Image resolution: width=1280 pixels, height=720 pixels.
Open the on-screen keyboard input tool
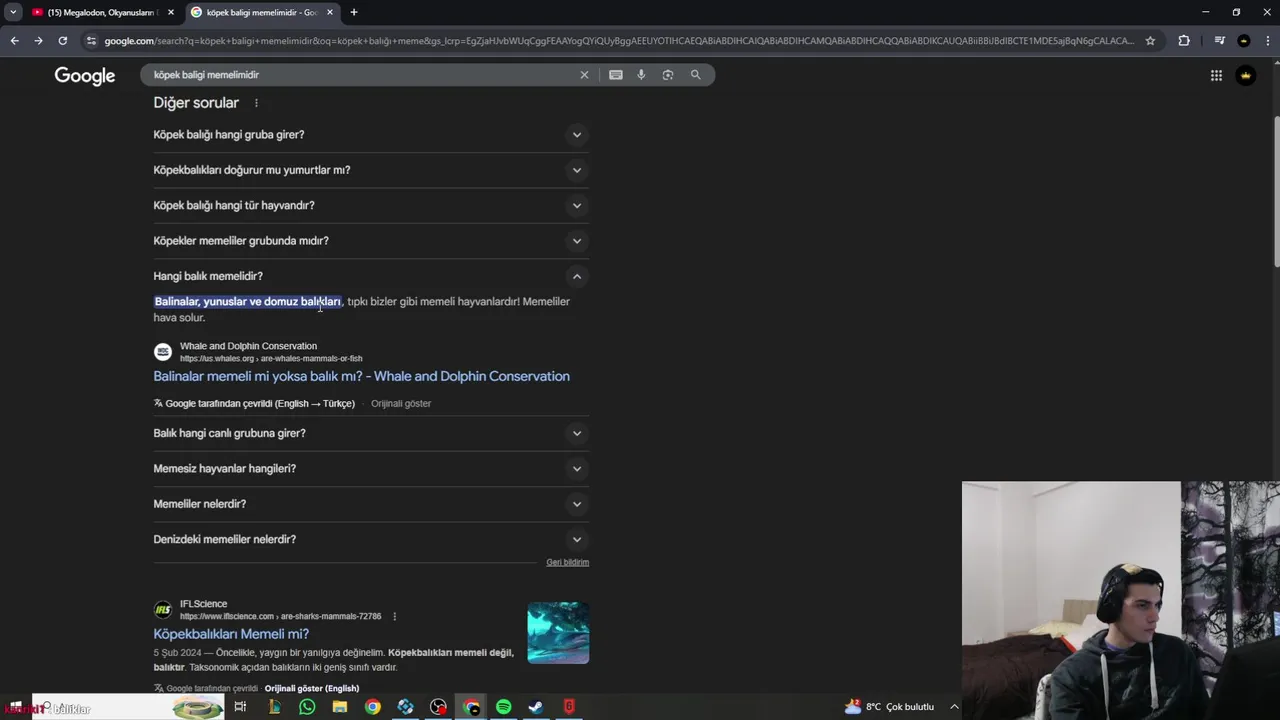point(616,75)
